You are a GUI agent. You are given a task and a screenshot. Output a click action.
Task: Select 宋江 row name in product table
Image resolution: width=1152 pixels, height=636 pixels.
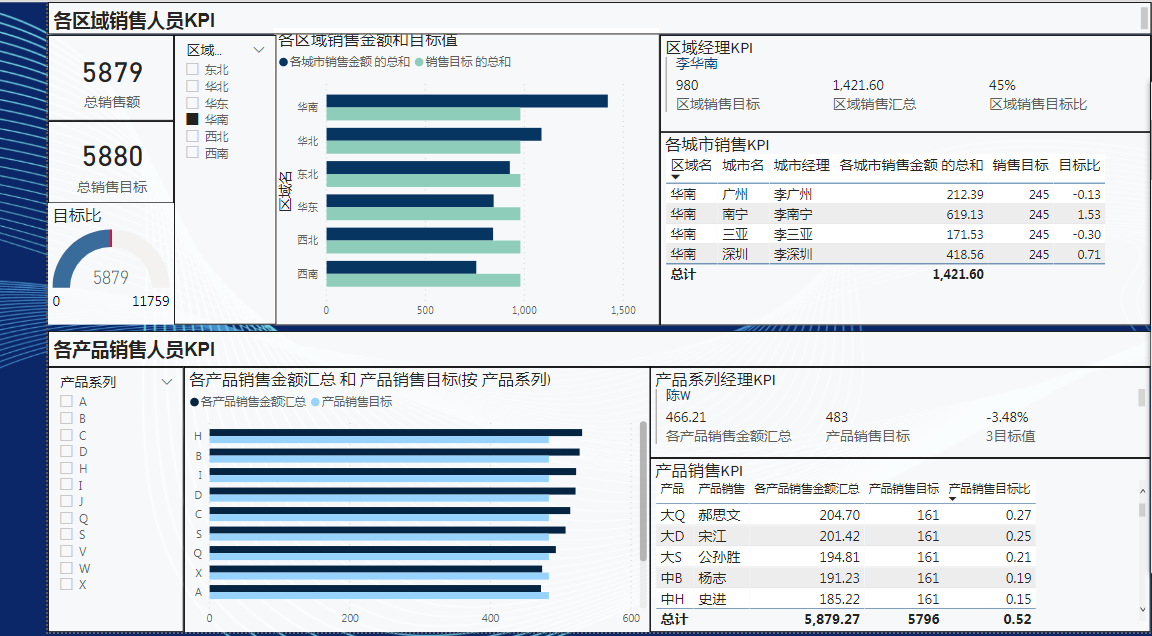(x=713, y=536)
